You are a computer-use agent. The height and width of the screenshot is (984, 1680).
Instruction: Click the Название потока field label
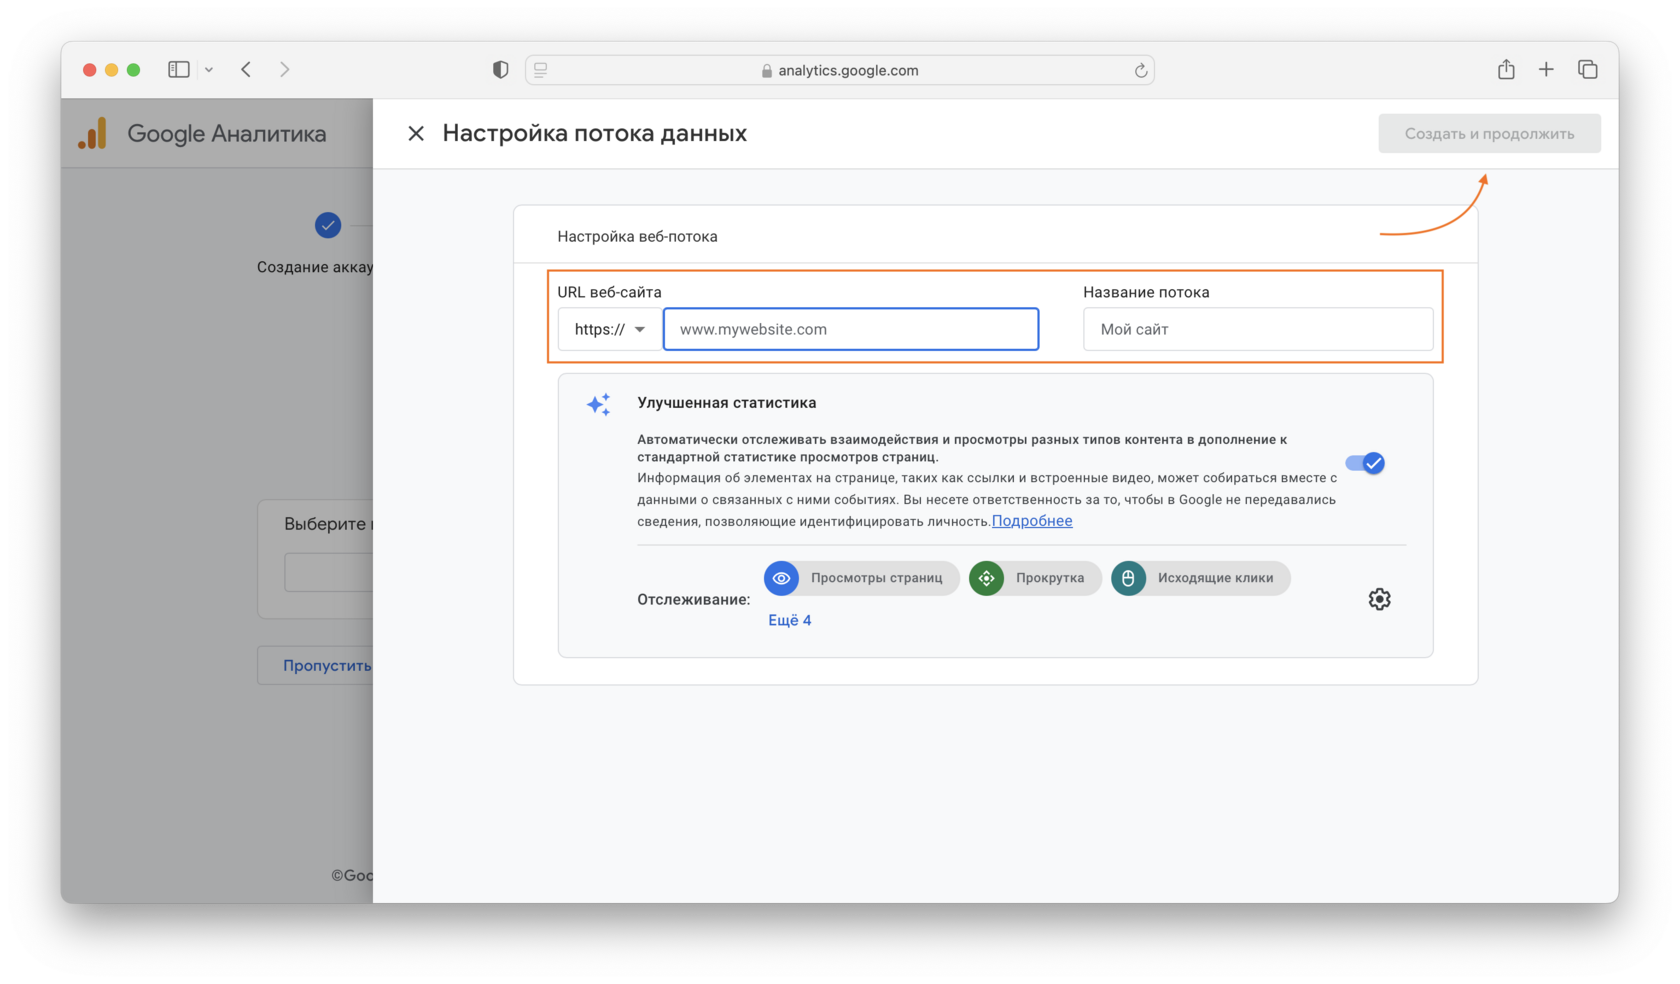pos(1146,292)
